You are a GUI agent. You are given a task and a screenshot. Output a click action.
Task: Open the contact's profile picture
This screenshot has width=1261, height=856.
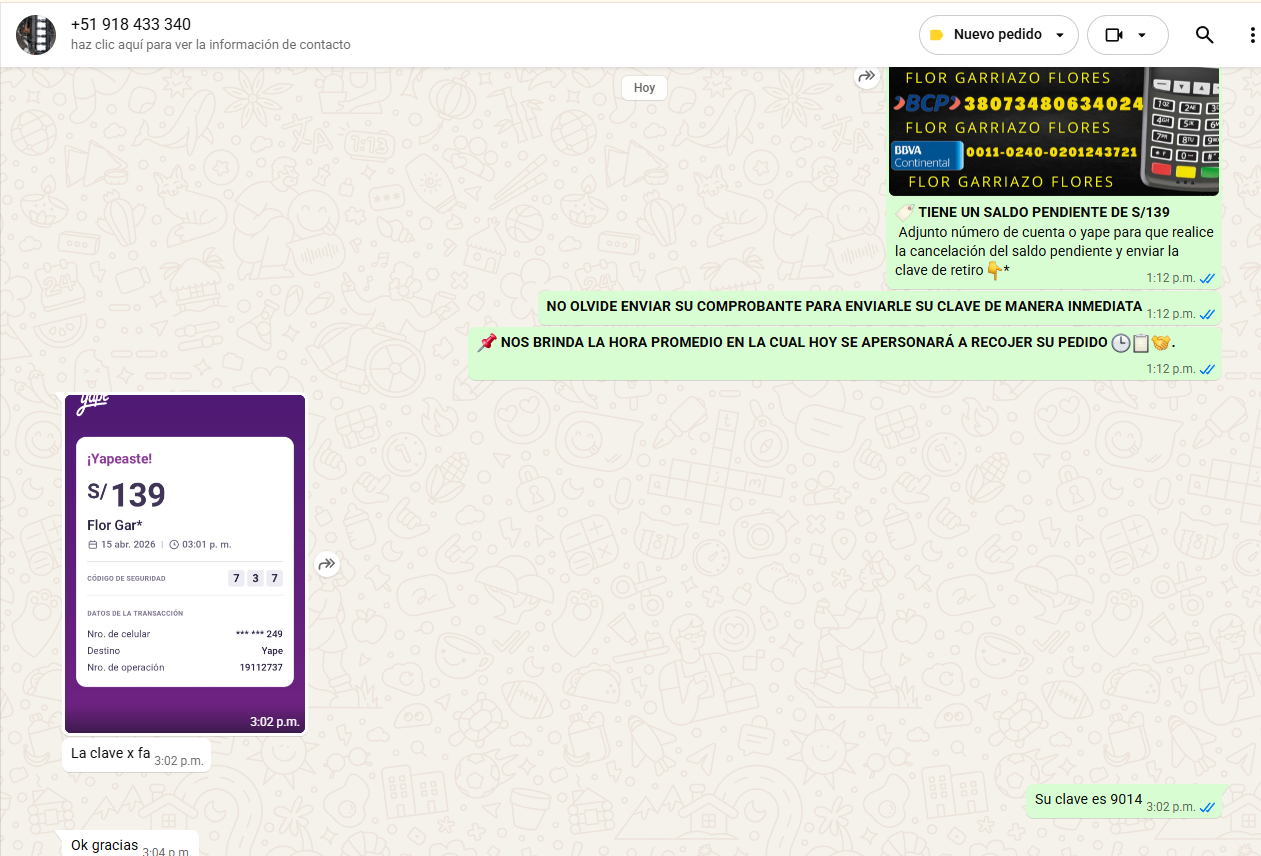pos(36,35)
